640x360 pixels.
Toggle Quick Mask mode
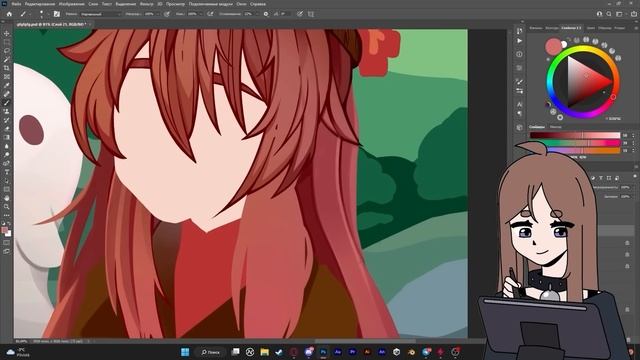[7, 243]
